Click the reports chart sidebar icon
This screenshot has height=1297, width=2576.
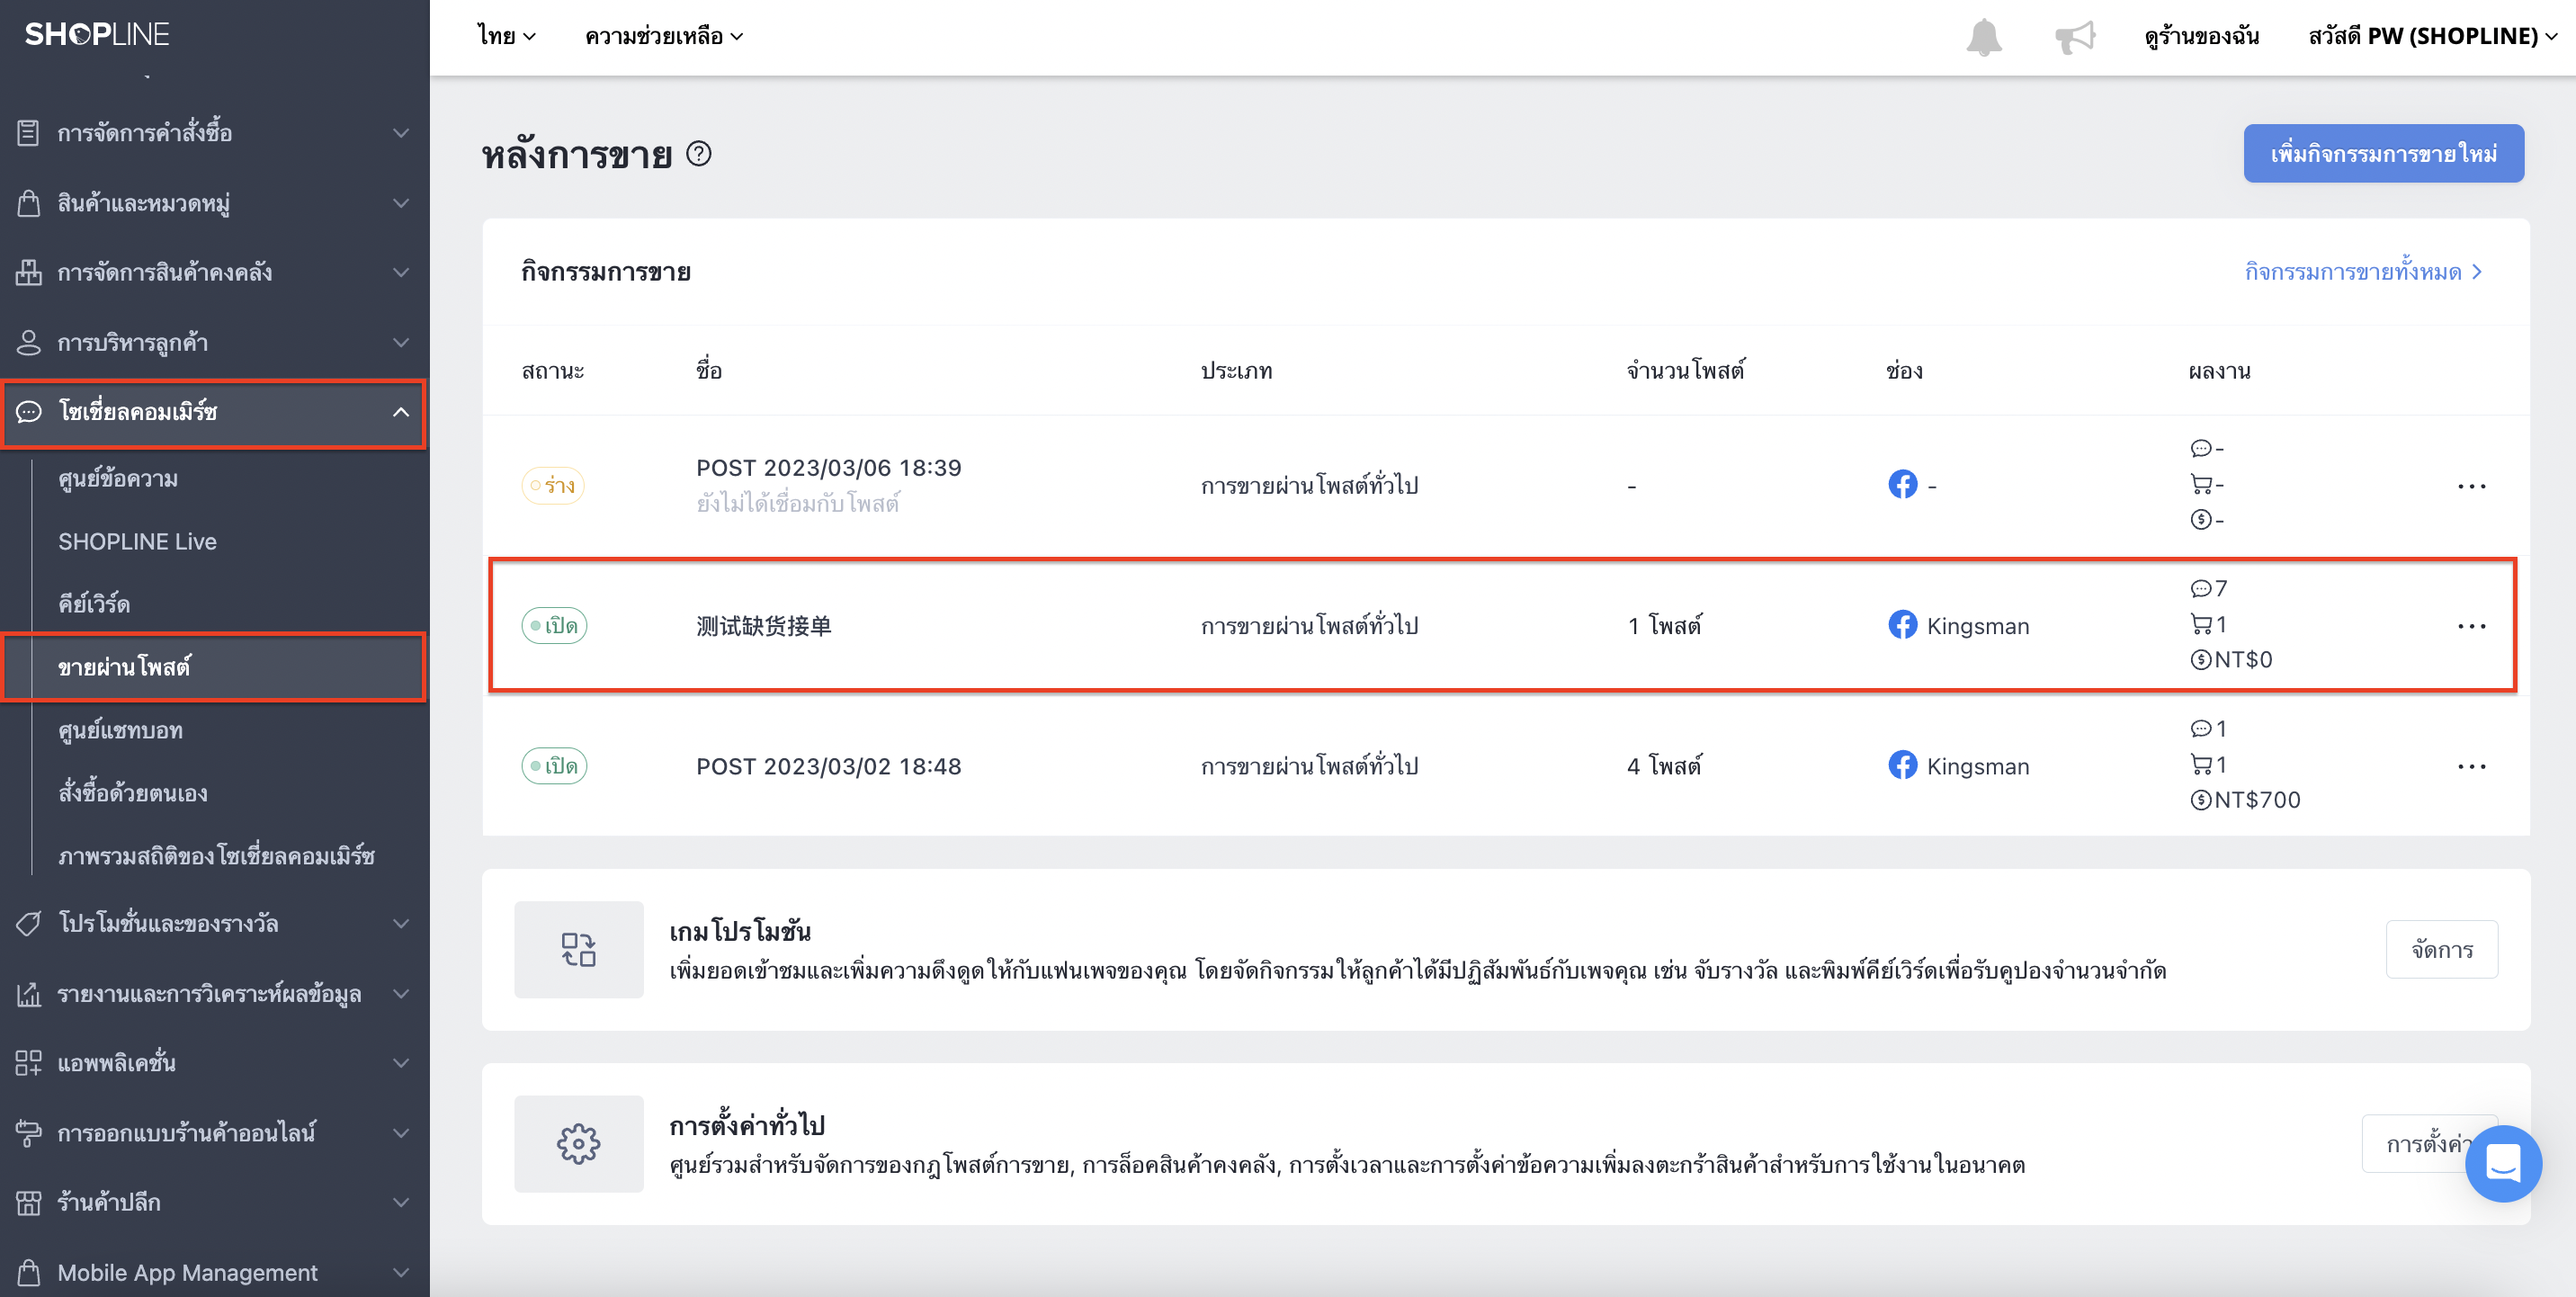pos(29,994)
